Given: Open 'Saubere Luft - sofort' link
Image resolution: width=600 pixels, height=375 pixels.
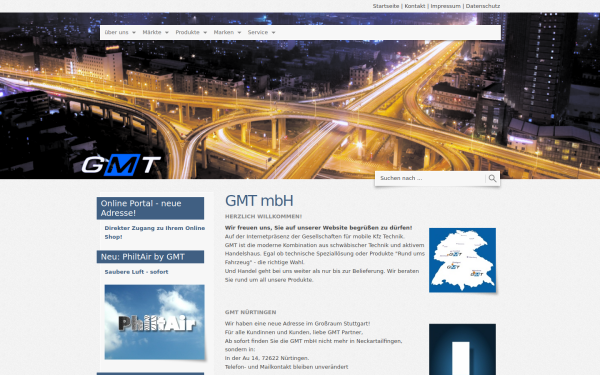Looking at the screenshot, I should (x=136, y=272).
